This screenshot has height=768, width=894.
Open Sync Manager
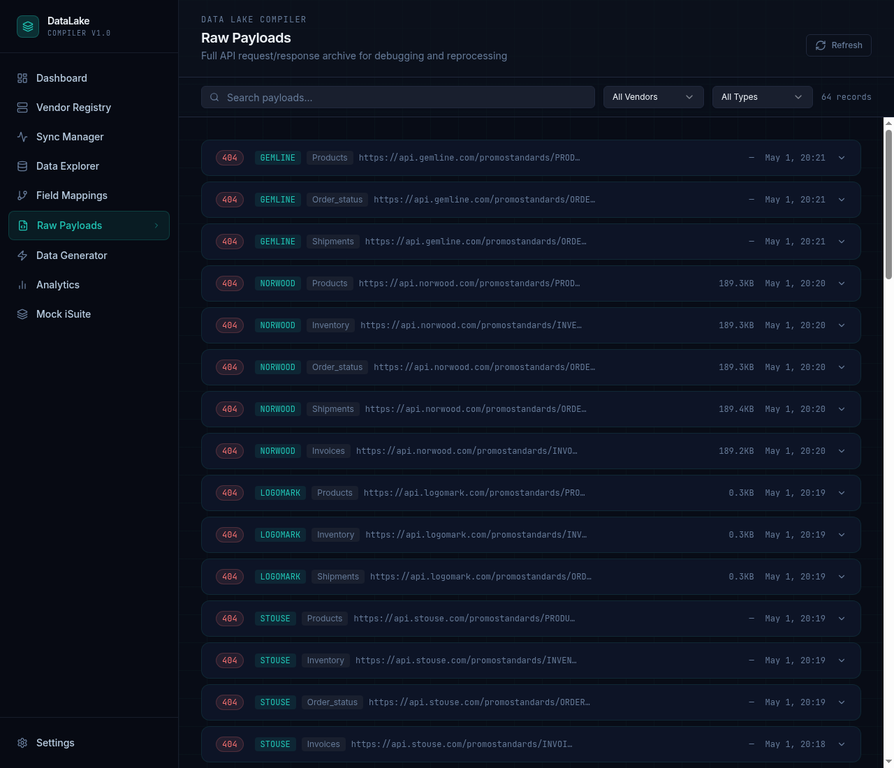point(89,137)
